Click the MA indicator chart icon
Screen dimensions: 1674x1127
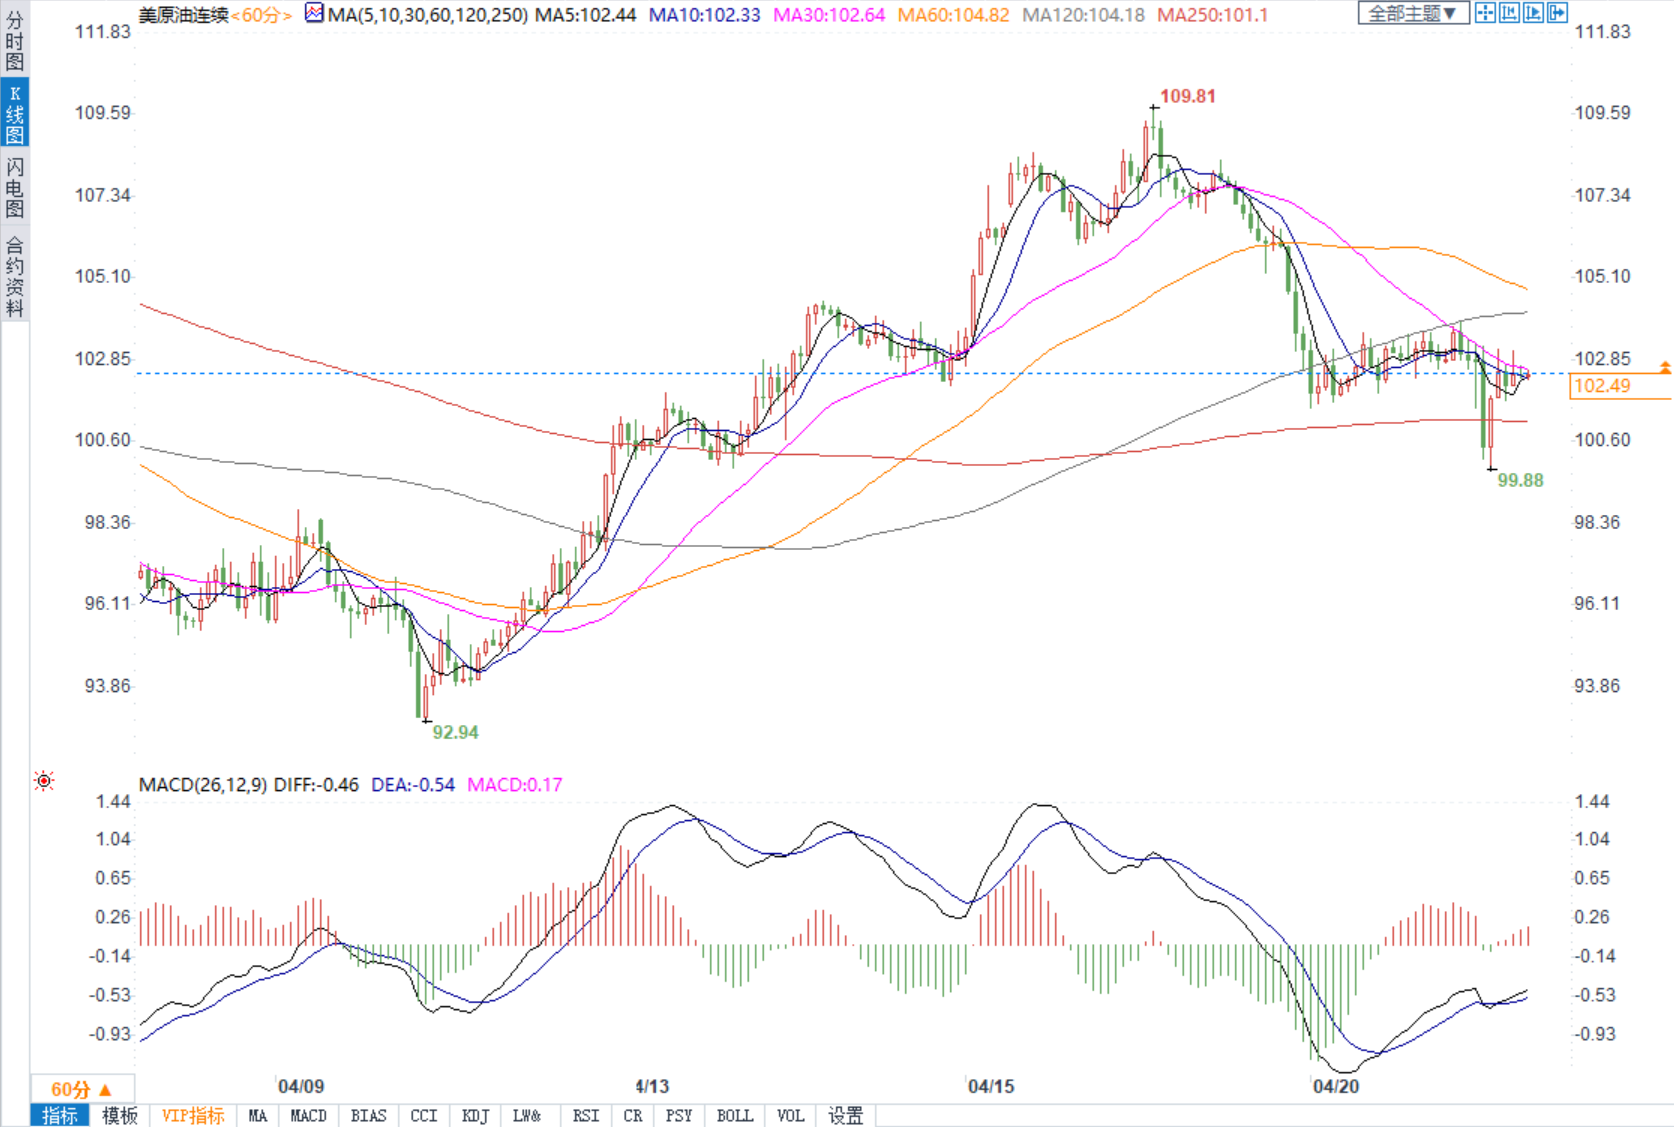pos(314,14)
